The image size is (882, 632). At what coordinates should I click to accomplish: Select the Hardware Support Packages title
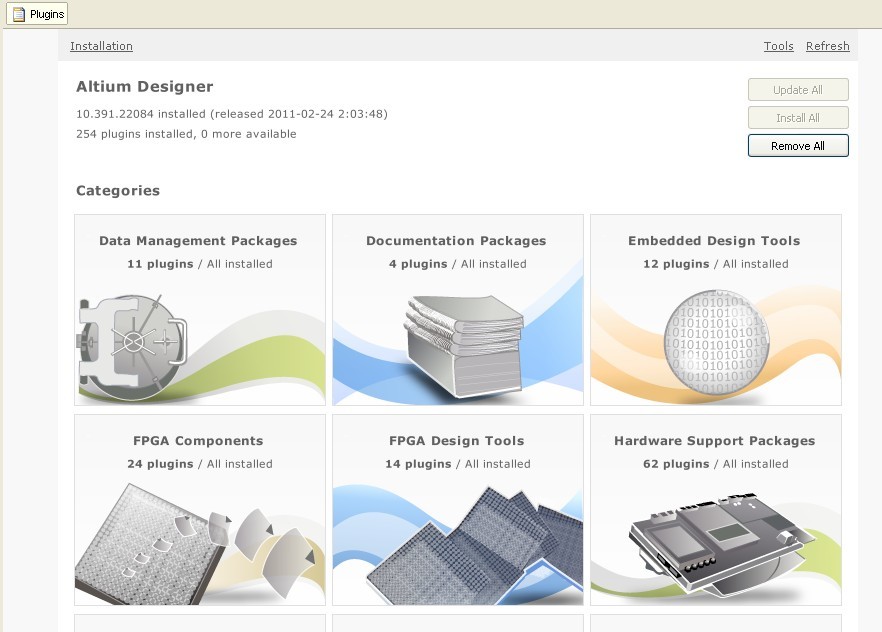(x=715, y=441)
